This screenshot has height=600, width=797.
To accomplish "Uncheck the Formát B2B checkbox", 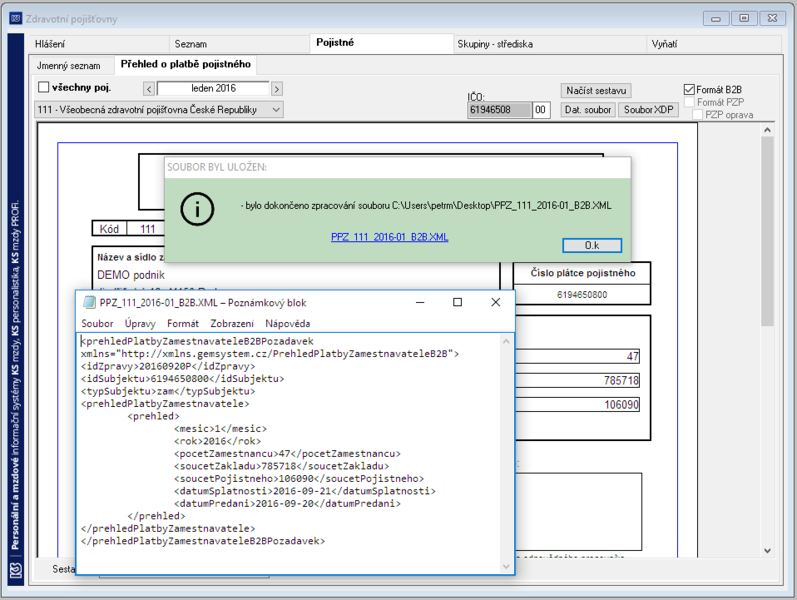I will pos(689,89).
